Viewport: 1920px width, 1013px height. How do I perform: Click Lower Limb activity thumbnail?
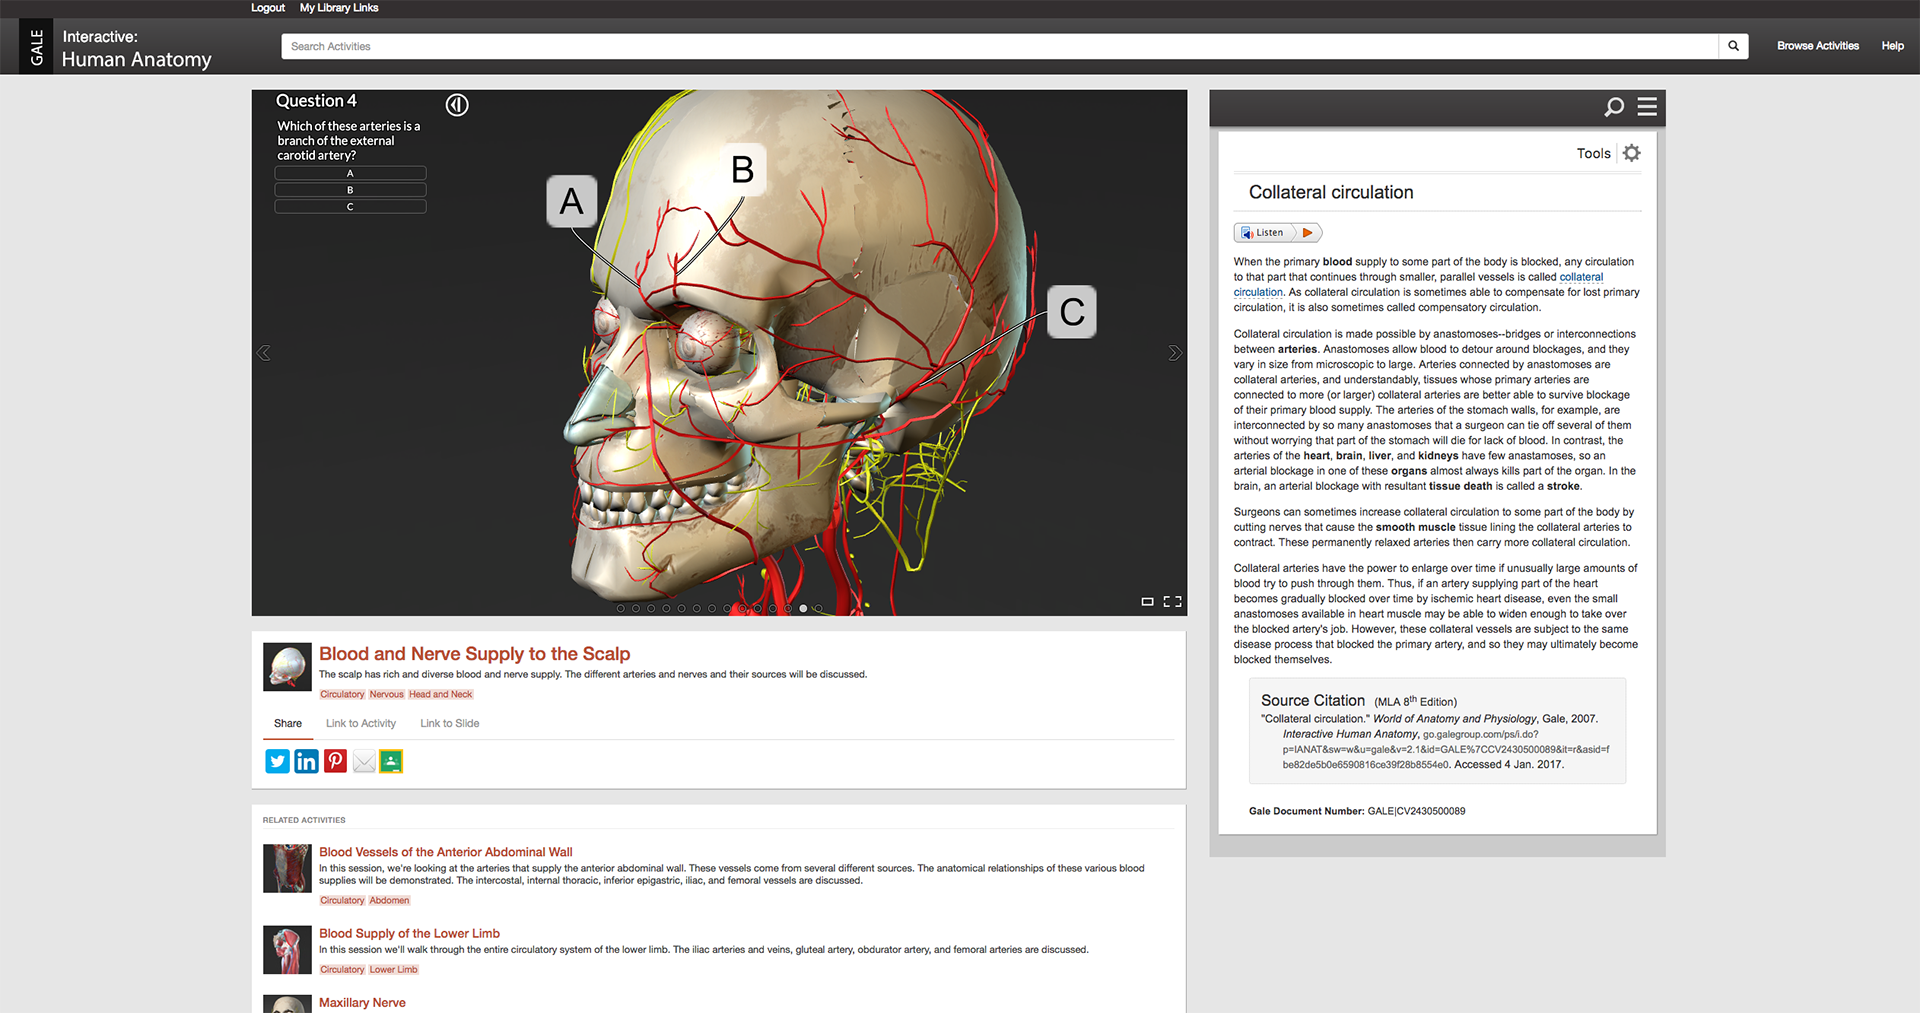(x=287, y=950)
